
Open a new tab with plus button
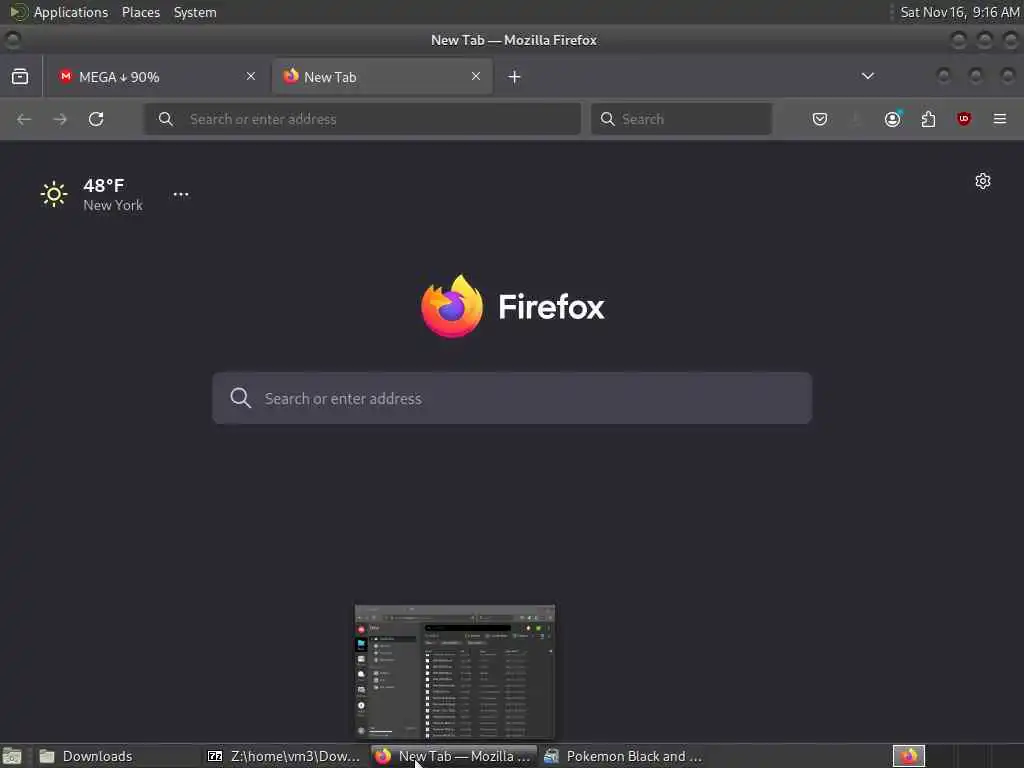(515, 77)
